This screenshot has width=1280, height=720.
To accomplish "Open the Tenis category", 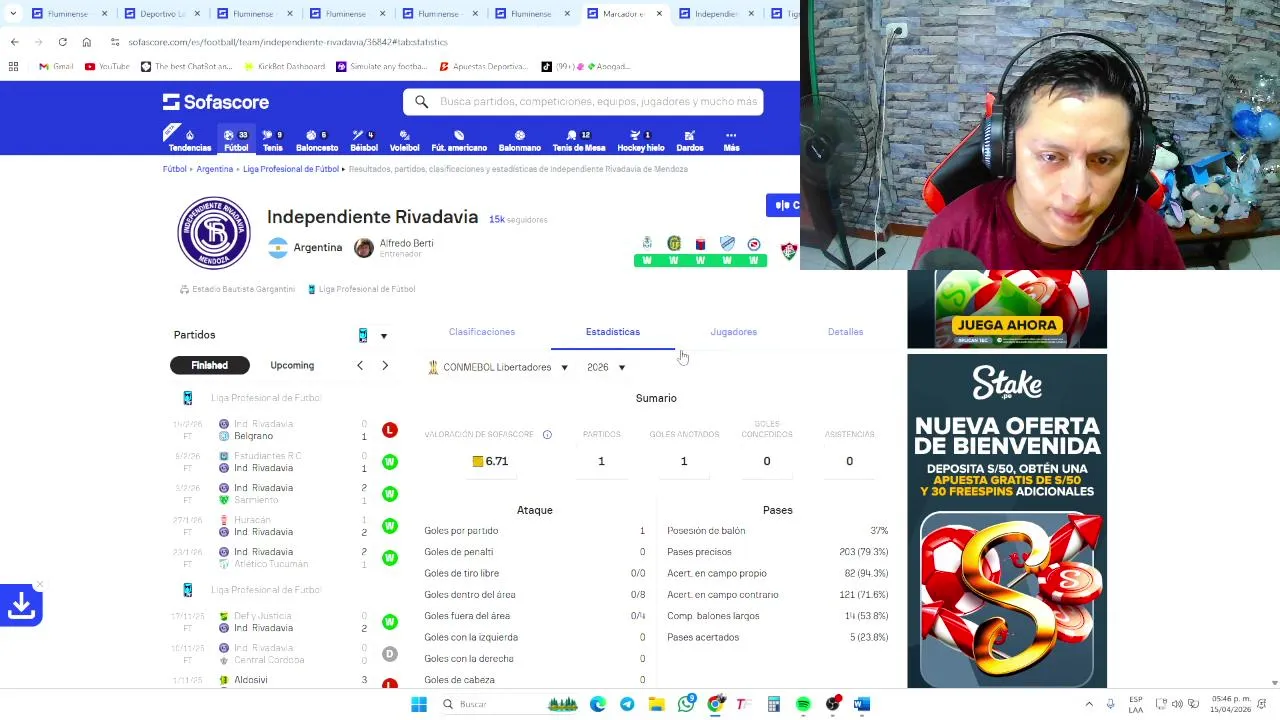I will [272, 140].
